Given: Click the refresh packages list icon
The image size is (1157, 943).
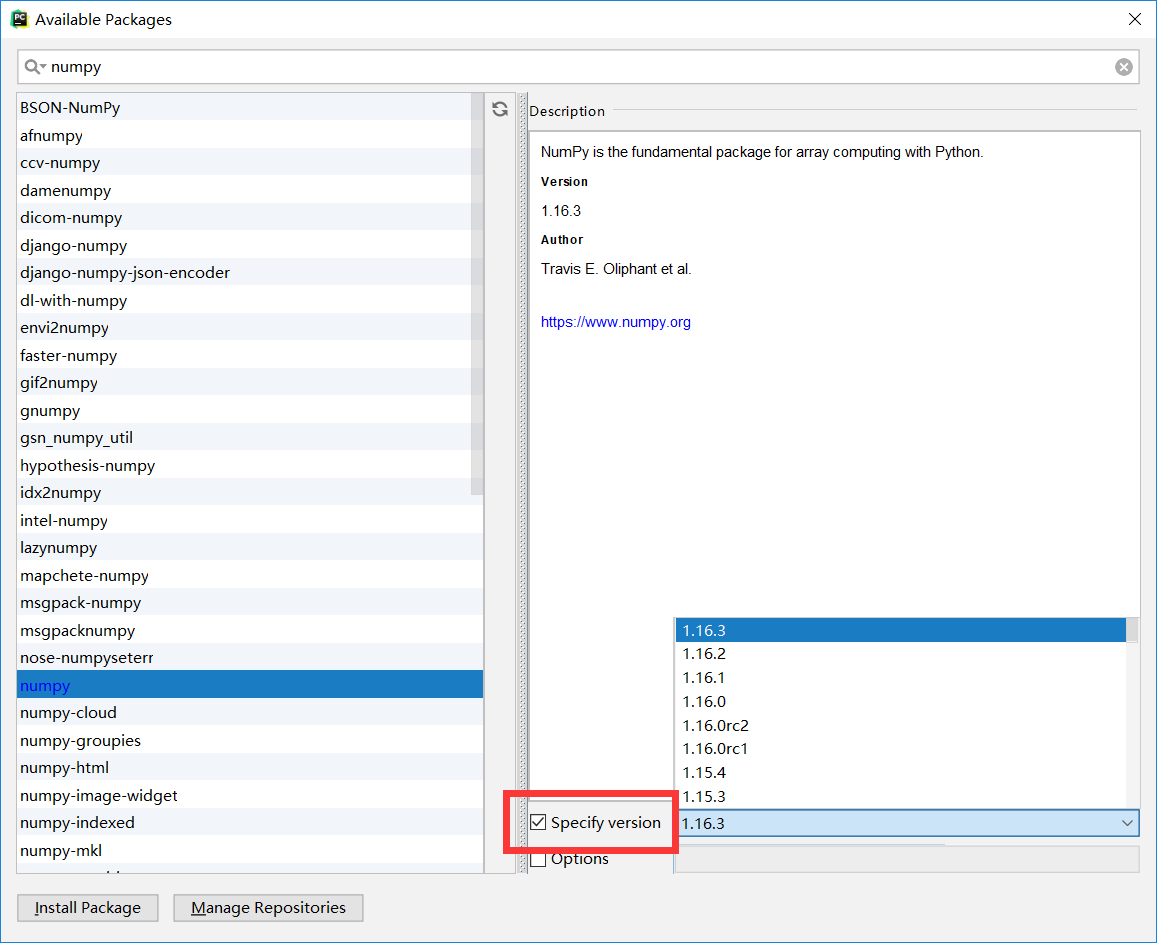Looking at the screenshot, I should tap(500, 109).
